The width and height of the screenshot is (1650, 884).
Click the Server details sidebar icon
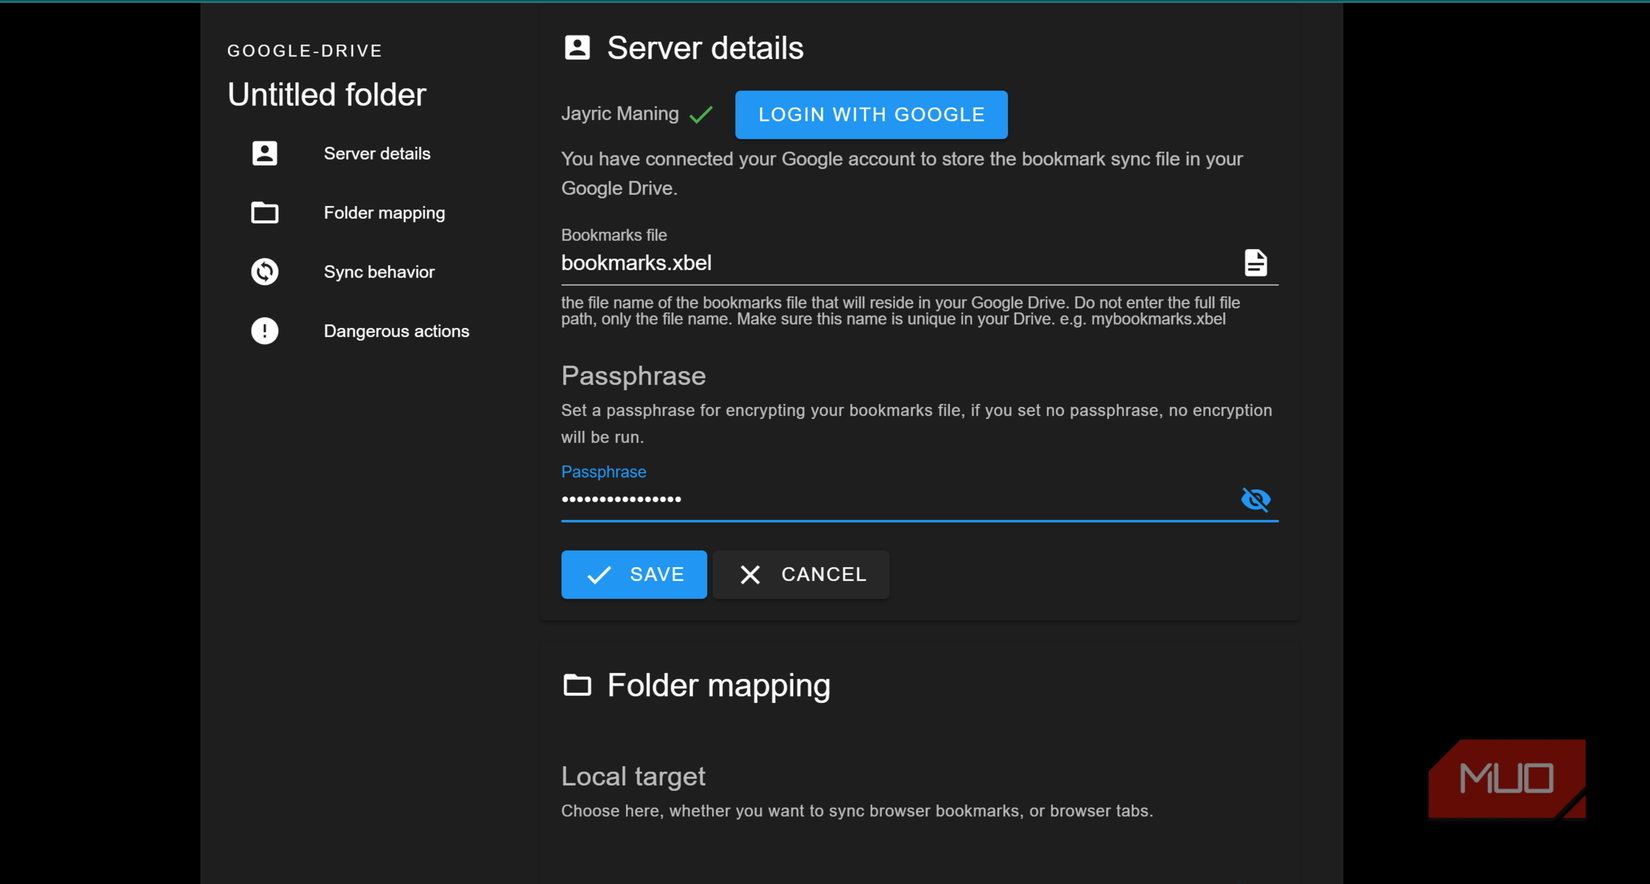265,153
